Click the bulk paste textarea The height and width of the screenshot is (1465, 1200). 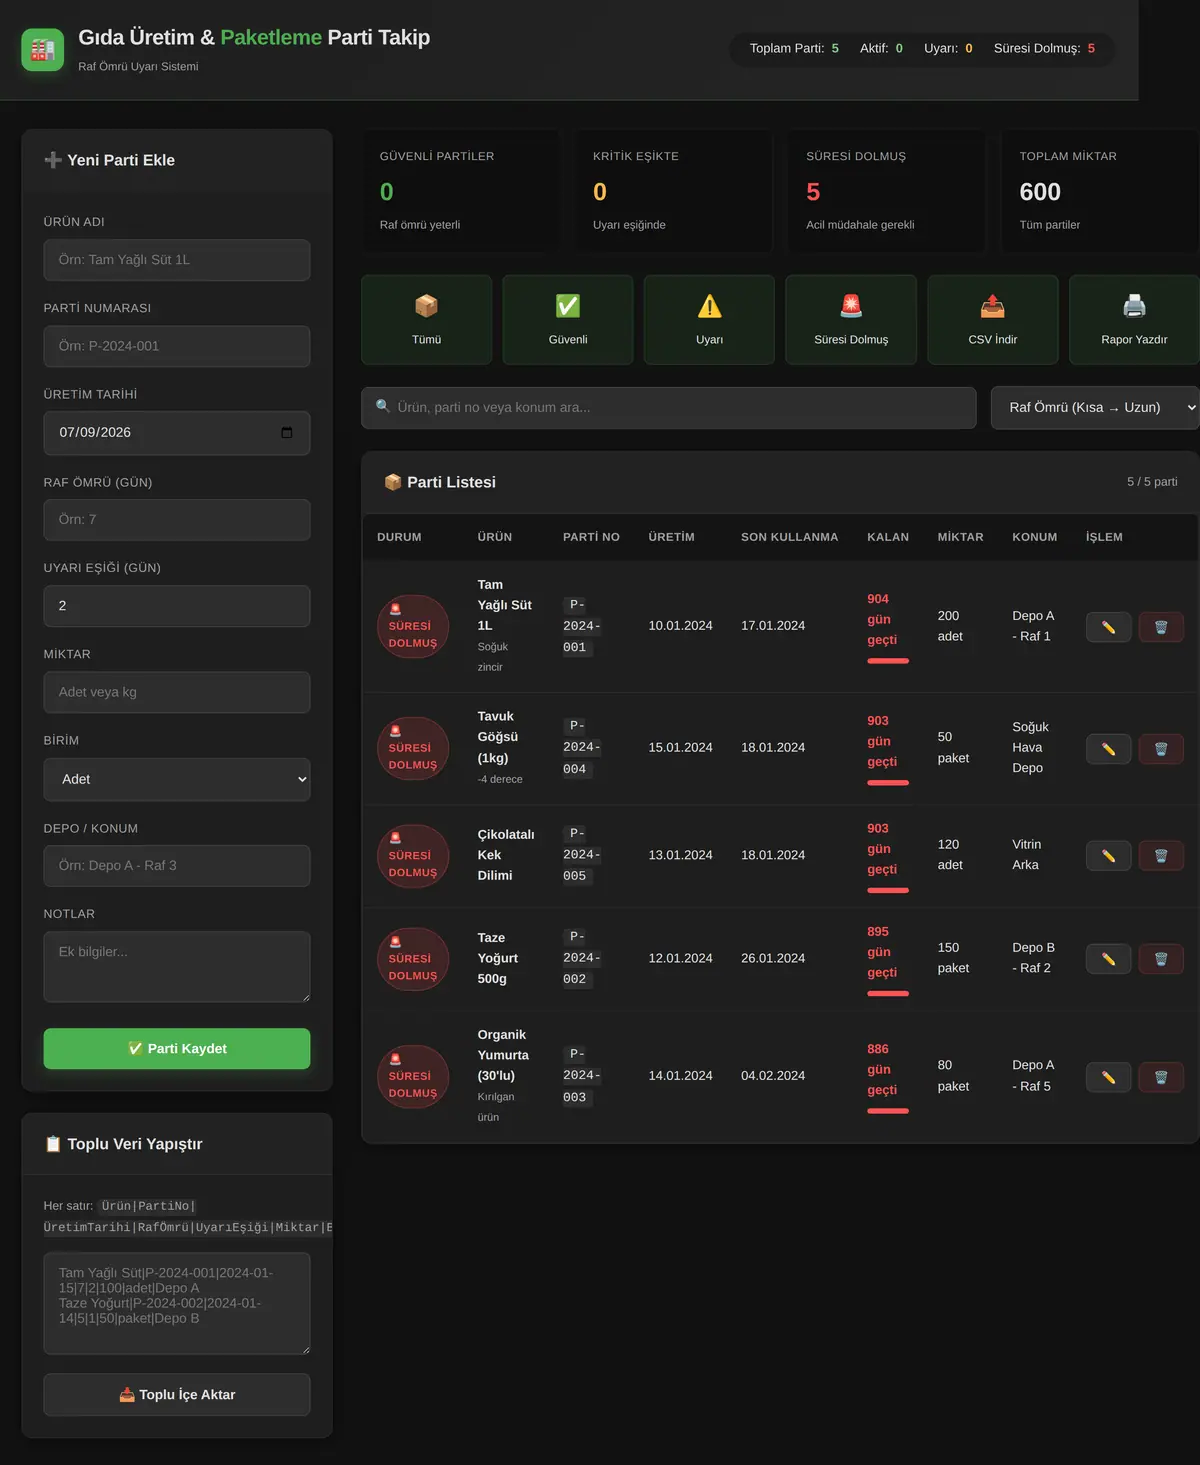coord(177,1304)
